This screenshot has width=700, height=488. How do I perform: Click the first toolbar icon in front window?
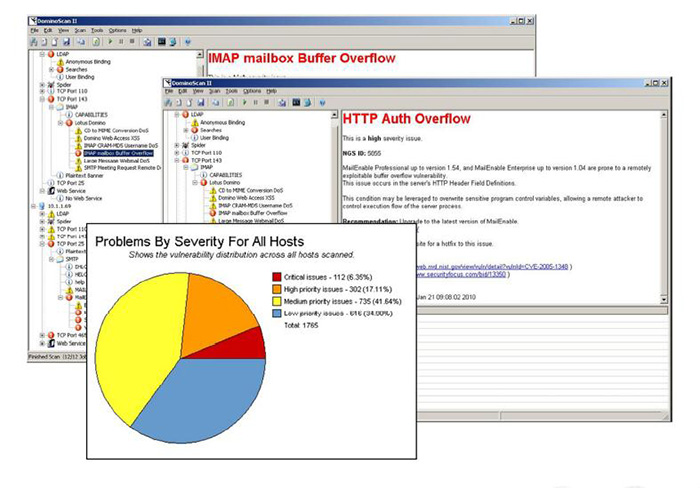[x=168, y=103]
